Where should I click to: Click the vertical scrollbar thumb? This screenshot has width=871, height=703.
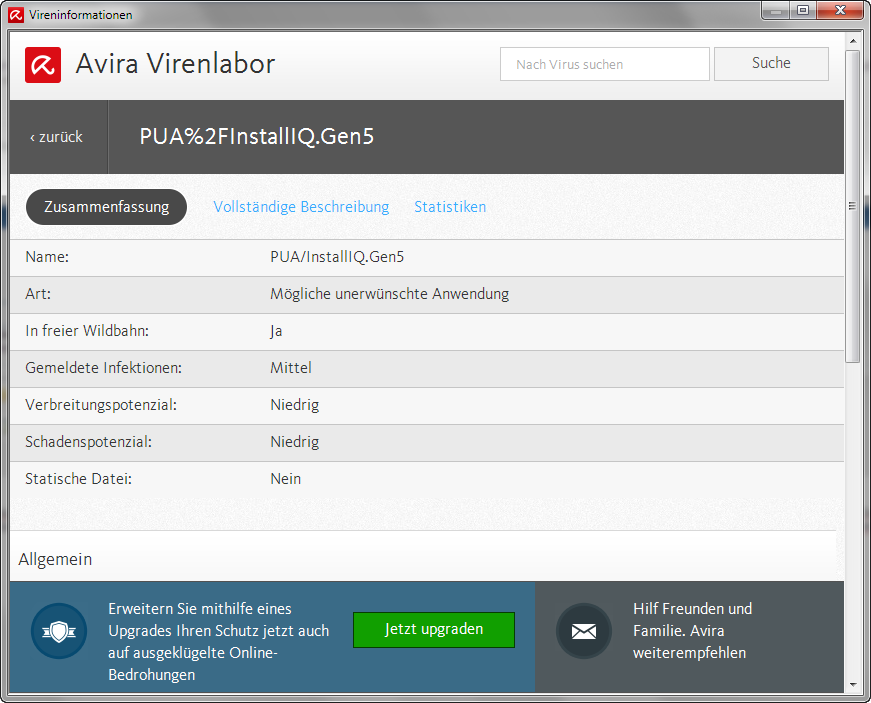[x=853, y=206]
